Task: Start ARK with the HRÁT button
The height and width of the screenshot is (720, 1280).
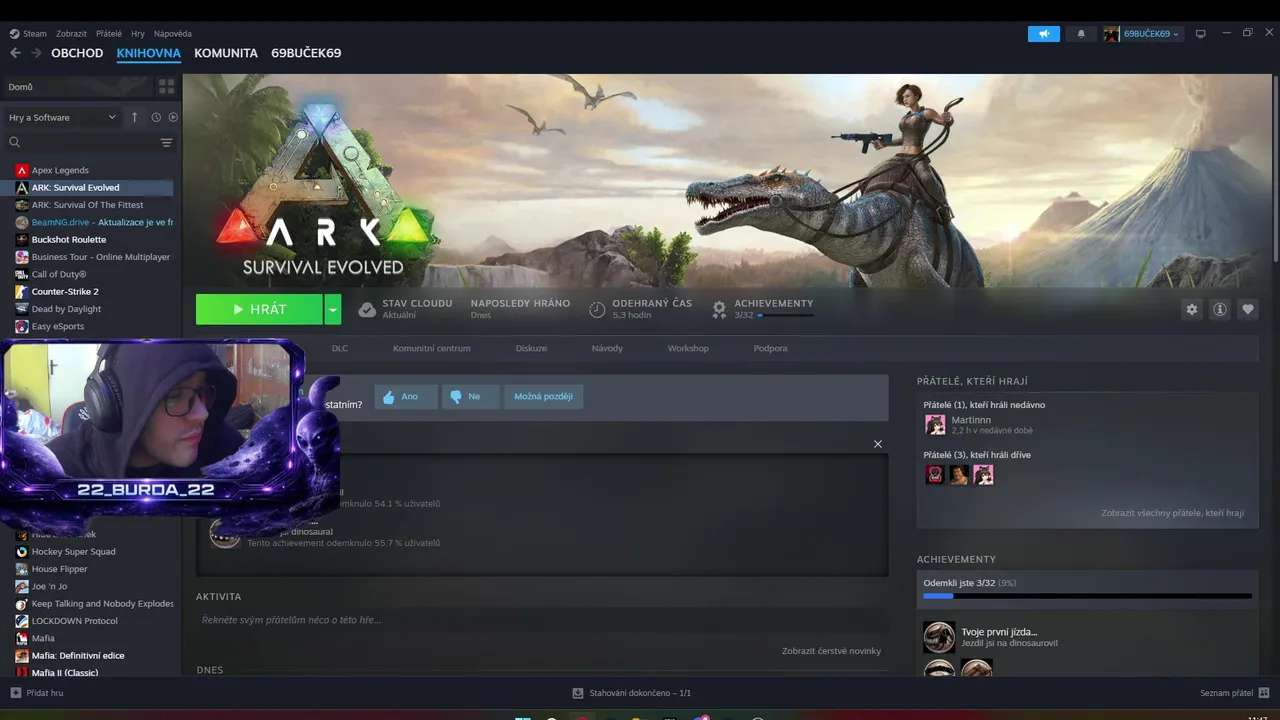Action: click(259, 309)
